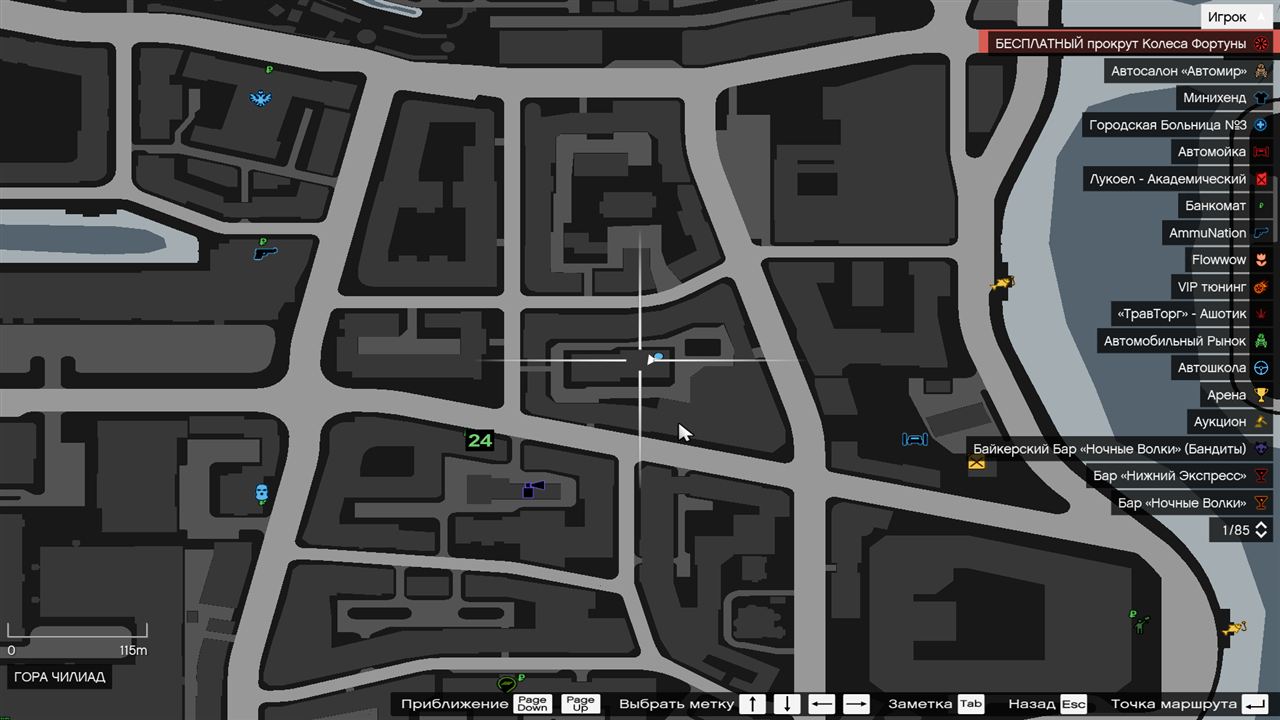Screen dimensions: 1280x720
Task: Select the green 24 store marker
Action: coord(480,440)
